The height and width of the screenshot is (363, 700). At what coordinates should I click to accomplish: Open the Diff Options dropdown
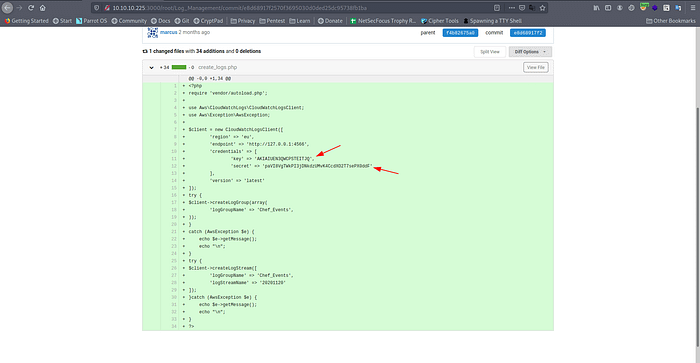click(x=530, y=52)
